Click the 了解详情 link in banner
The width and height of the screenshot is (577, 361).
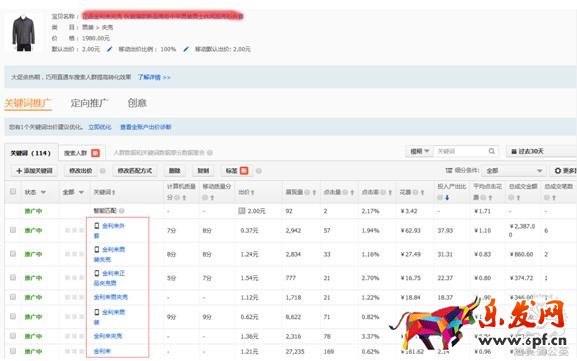(154, 77)
